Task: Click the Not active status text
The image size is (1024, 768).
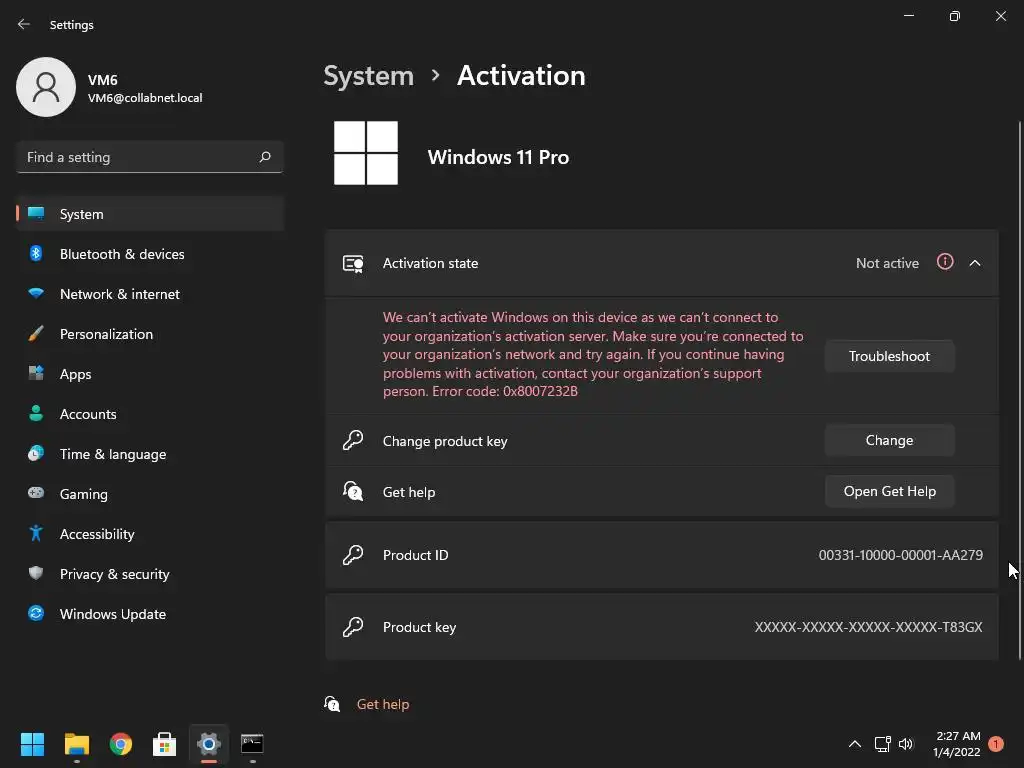Action: tap(887, 263)
